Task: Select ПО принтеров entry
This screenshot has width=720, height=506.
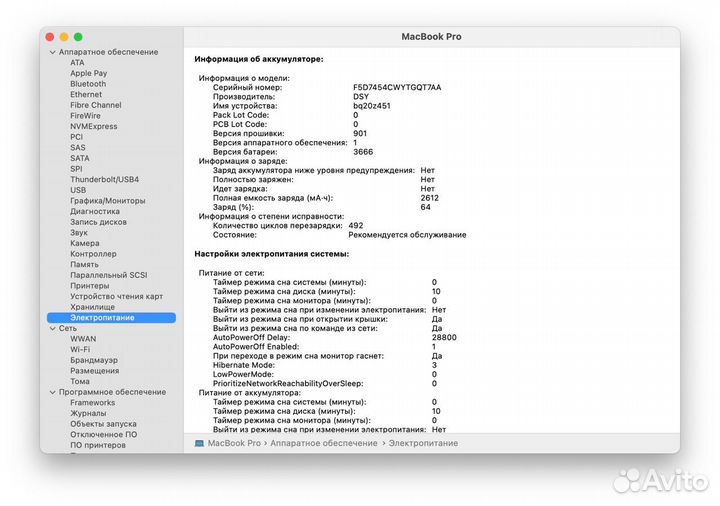Action: coord(97,445)
